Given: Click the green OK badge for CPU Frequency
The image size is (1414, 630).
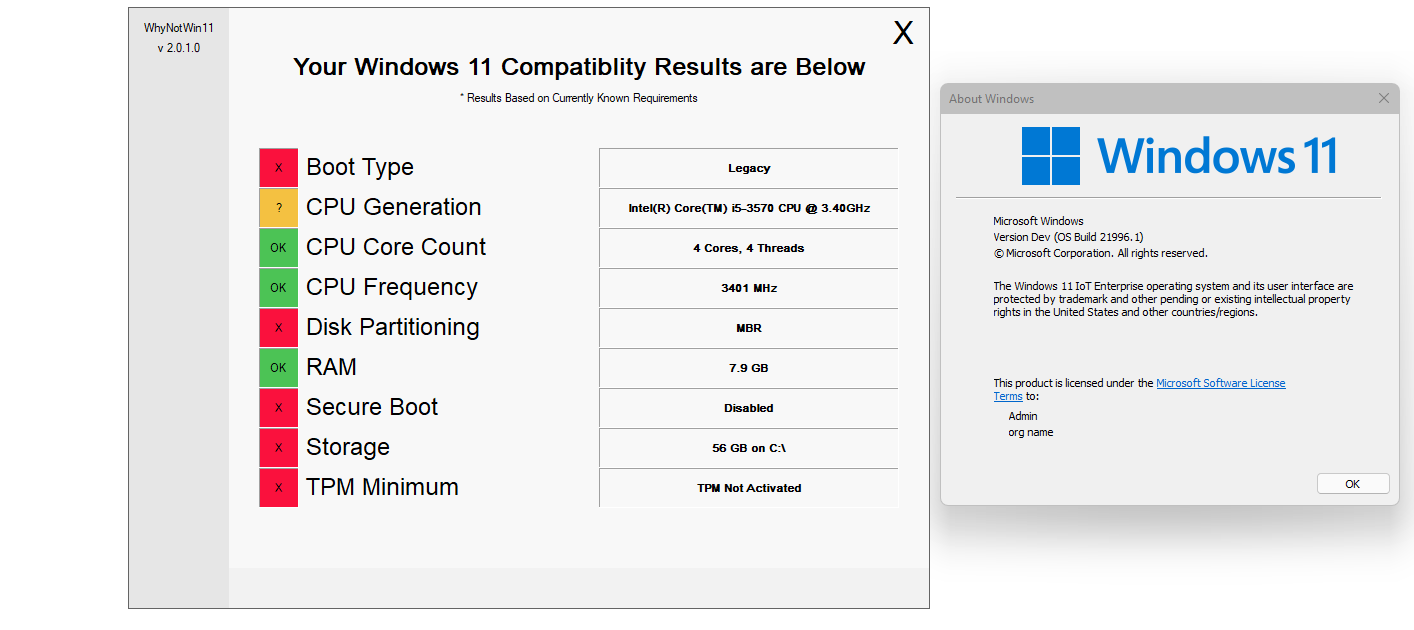Looking at the screenshot, I should (278, 287).
